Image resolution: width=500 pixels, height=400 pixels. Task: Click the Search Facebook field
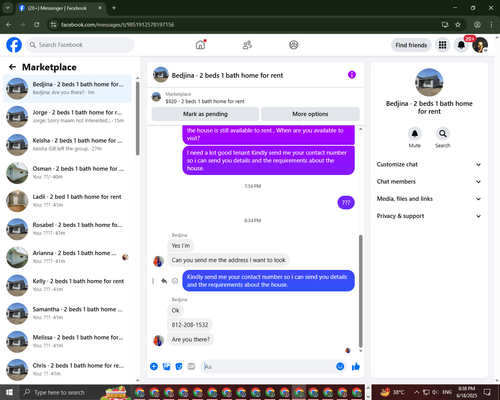pyautogui.click(x=80, y=45)
